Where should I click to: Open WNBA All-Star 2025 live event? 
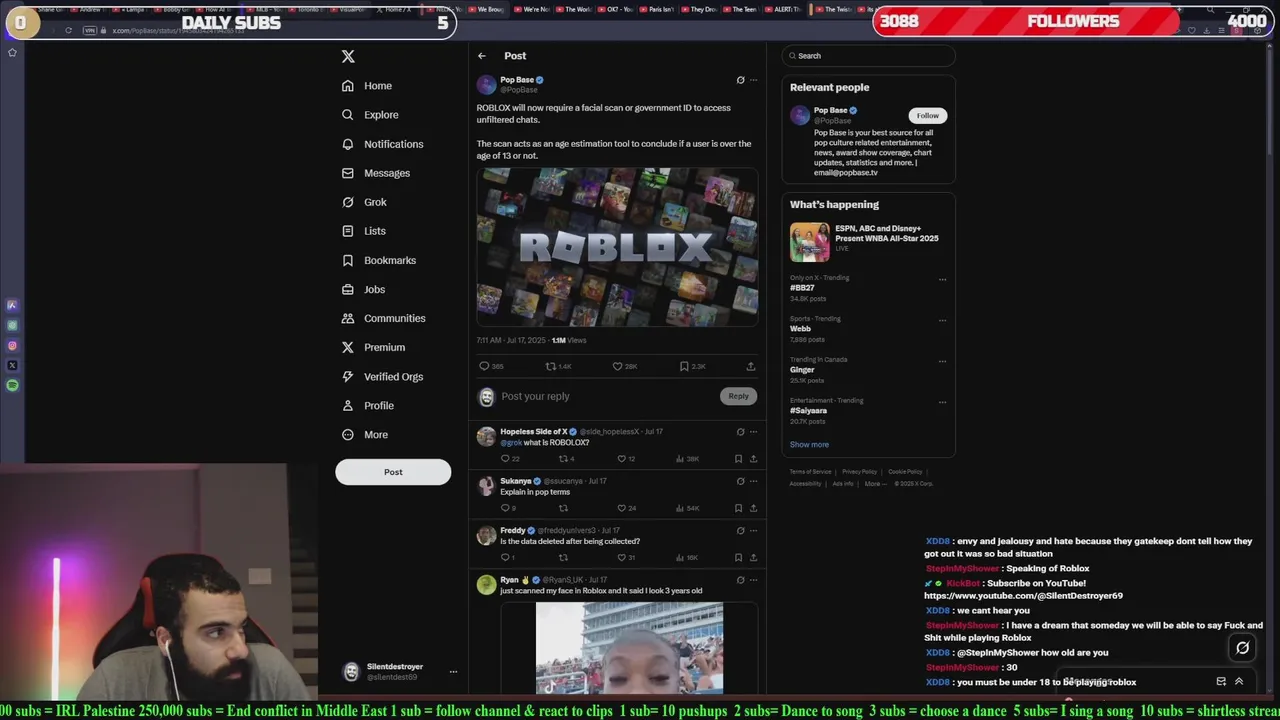coord(867,240)
